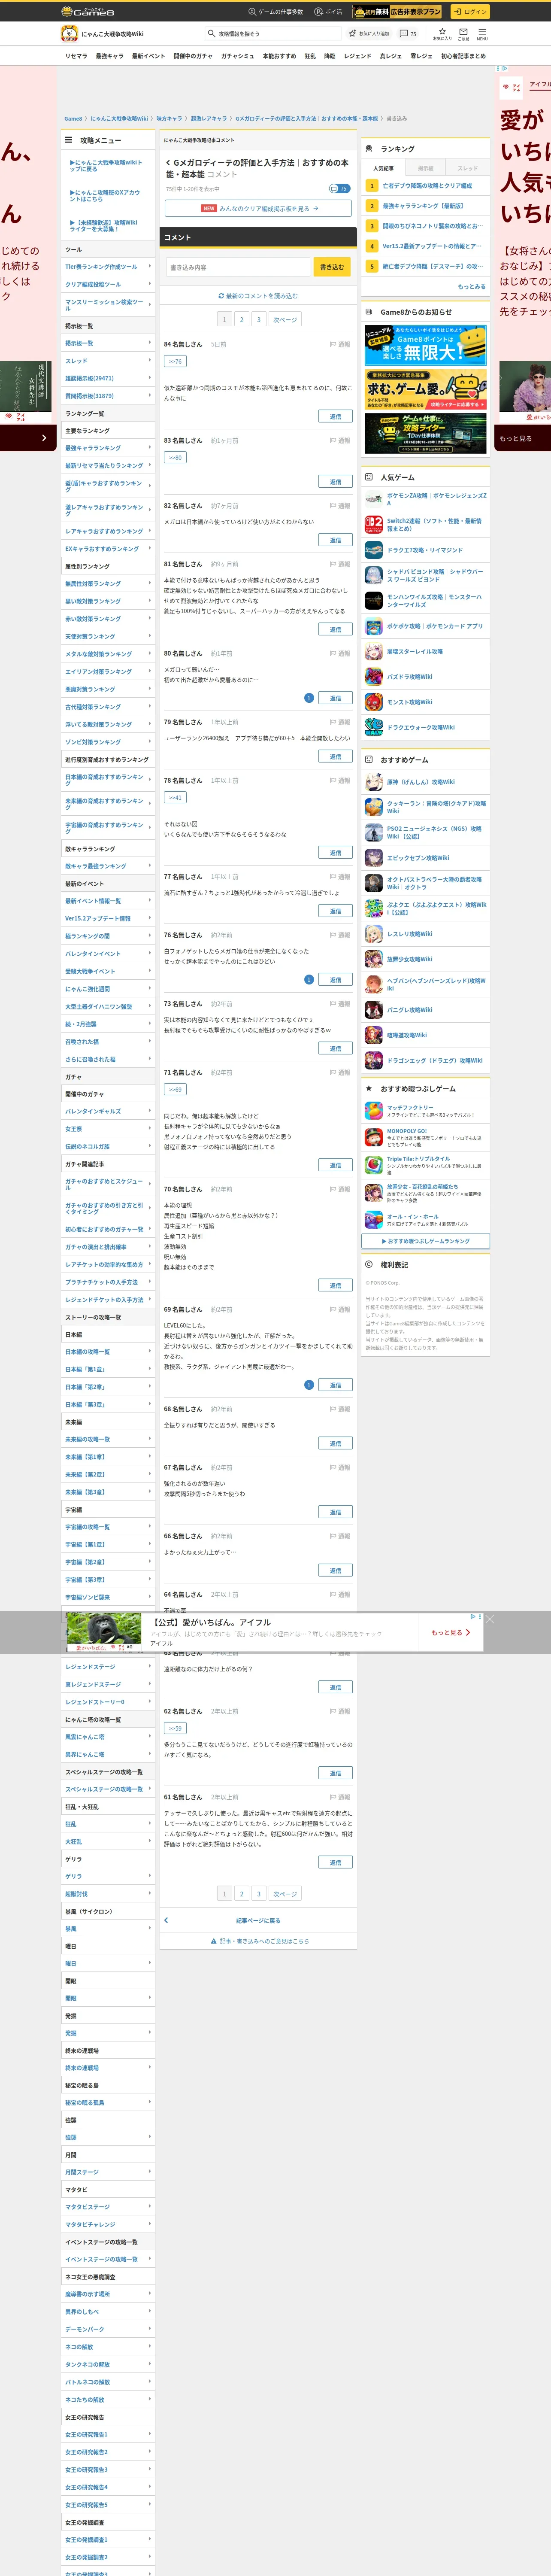
Task: Open ガチャシミュ in the top navigation
Action: click(x=238, y=56)
